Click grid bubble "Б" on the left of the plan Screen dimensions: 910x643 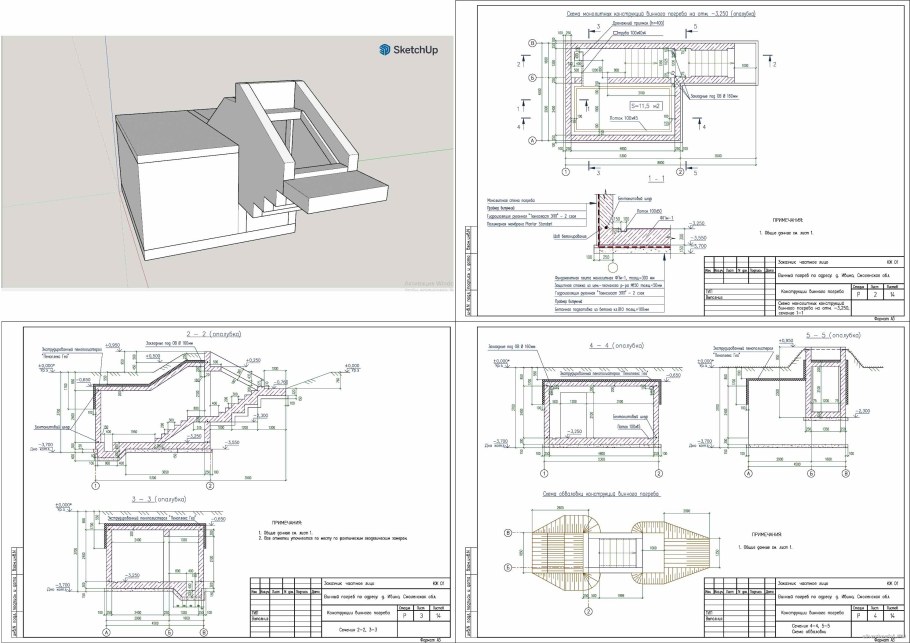pyautogui.click(x=531, y=76)
